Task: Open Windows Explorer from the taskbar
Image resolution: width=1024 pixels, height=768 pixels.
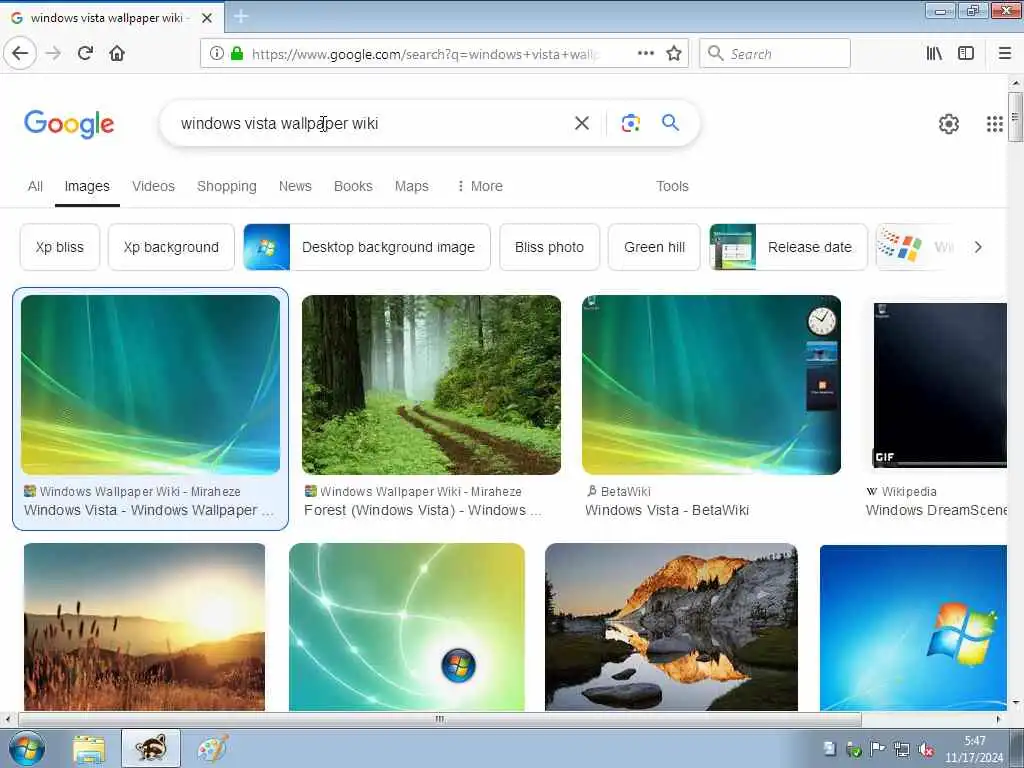Action: 89,748
